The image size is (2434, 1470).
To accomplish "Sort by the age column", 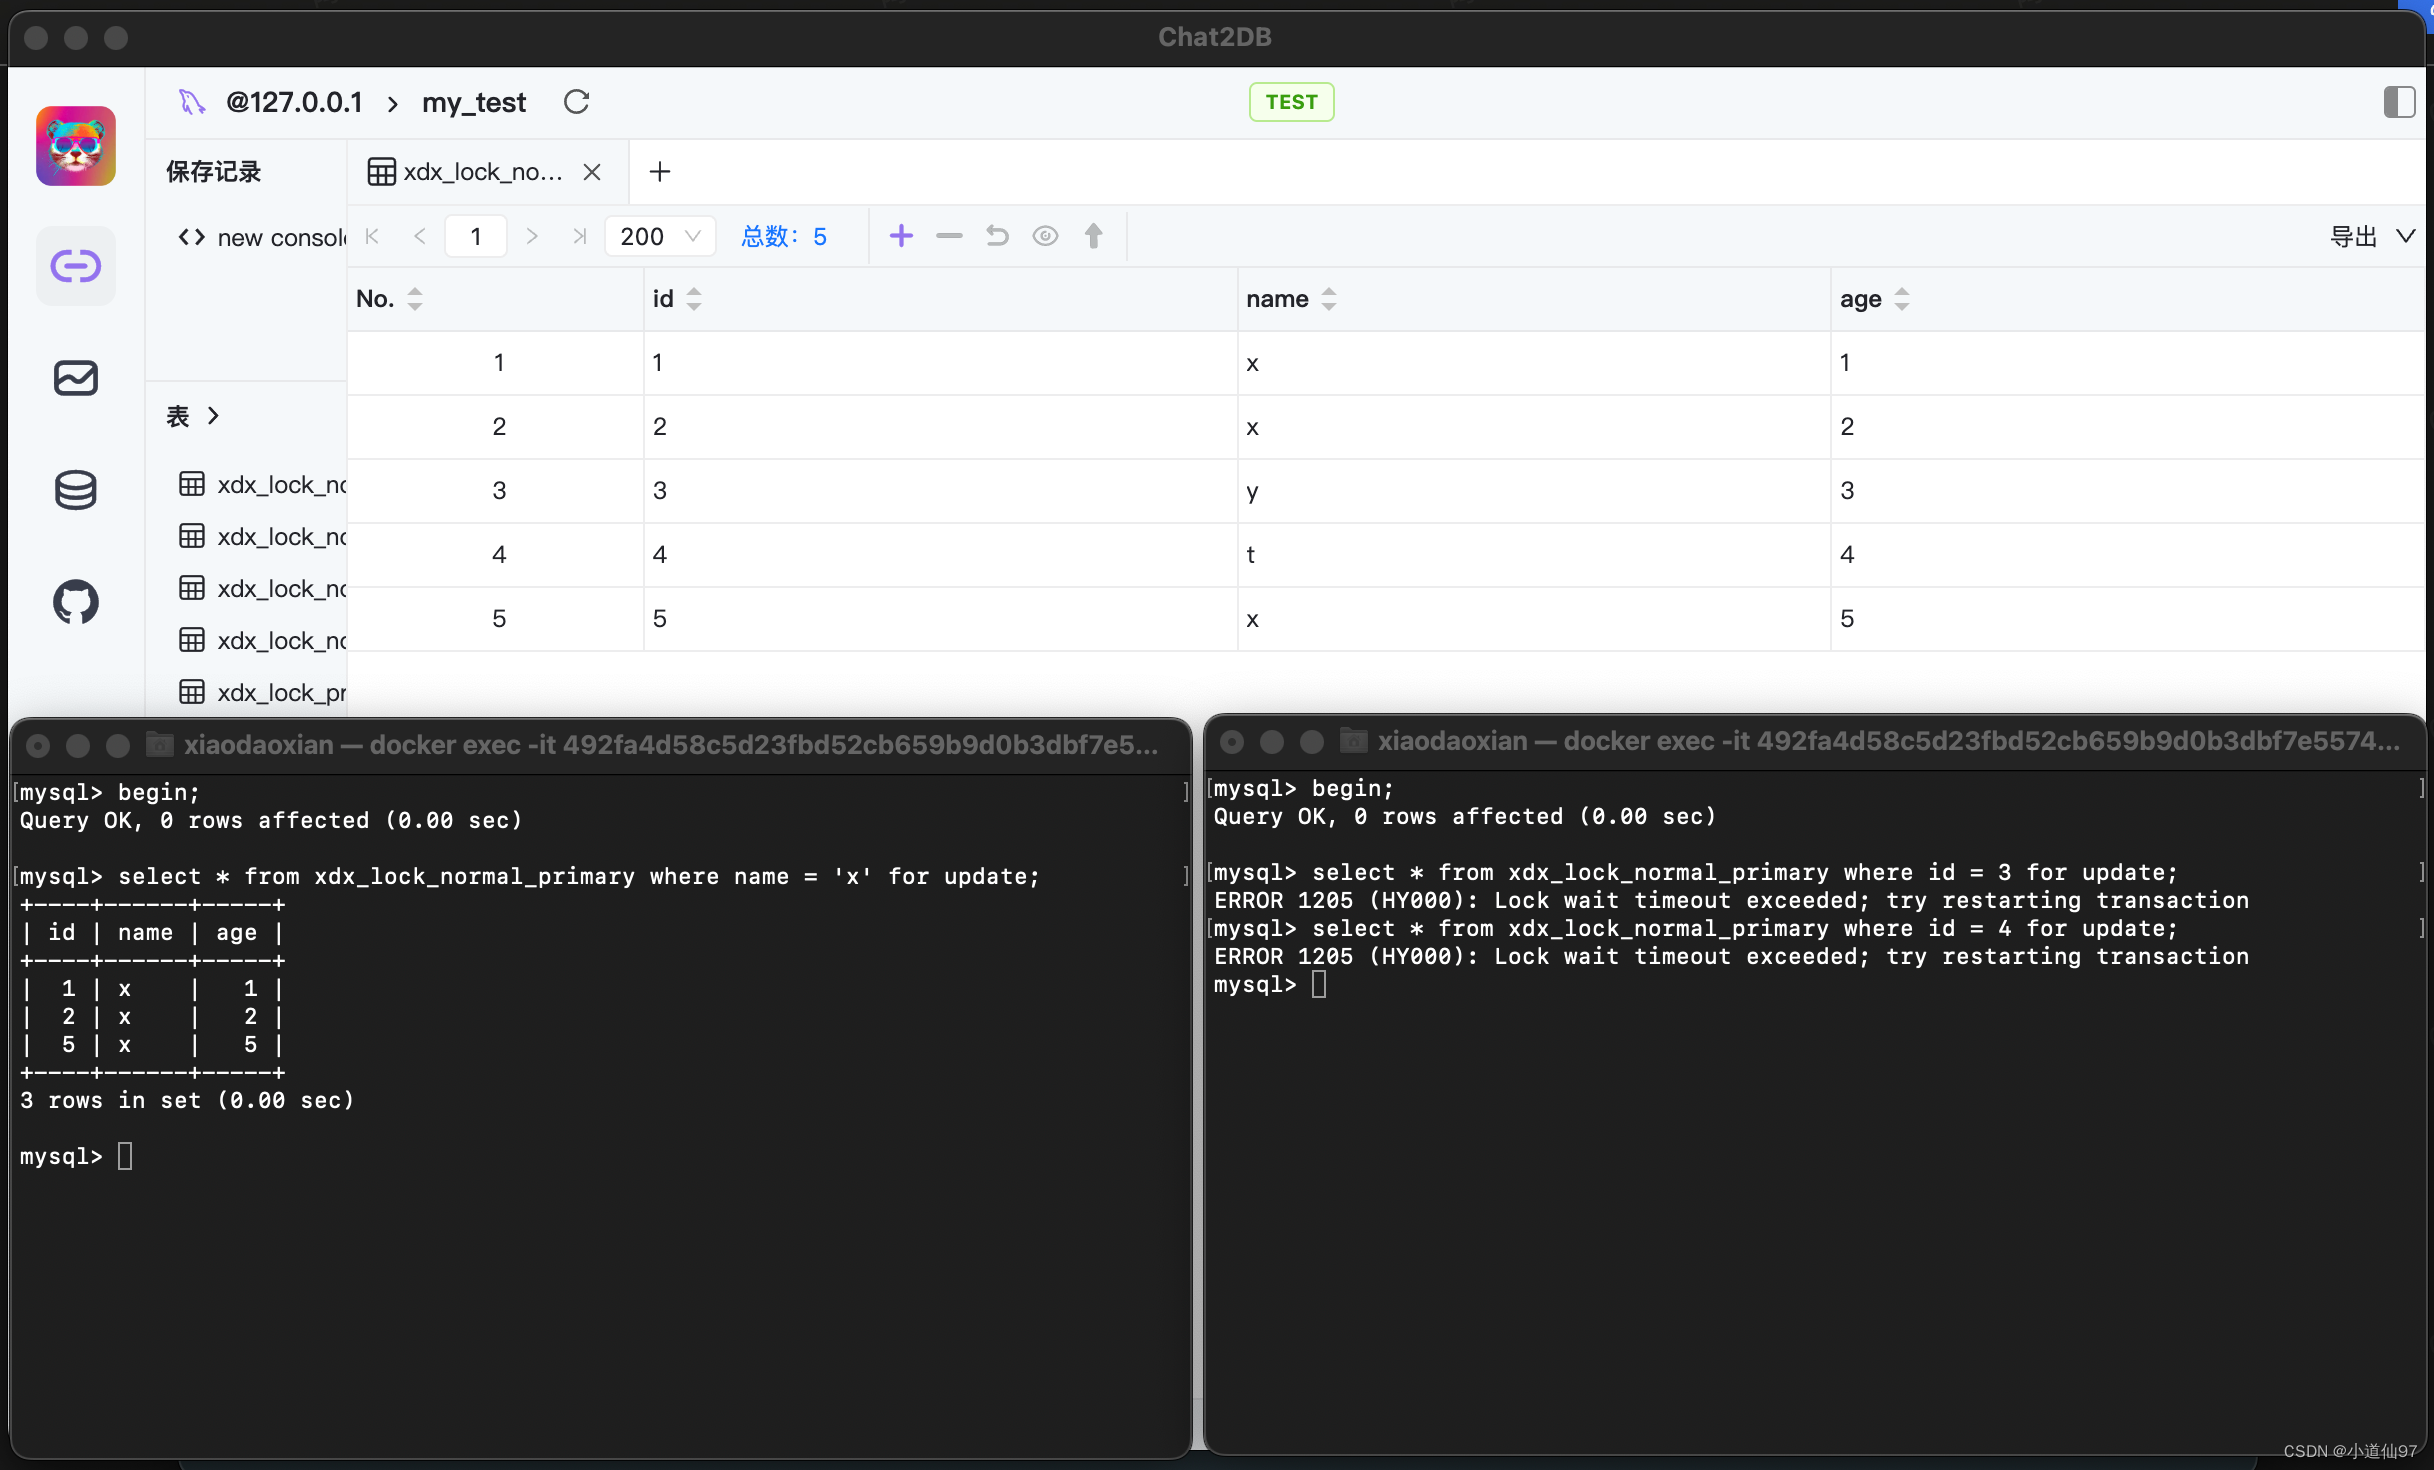I will click(x=1902, y=299).
